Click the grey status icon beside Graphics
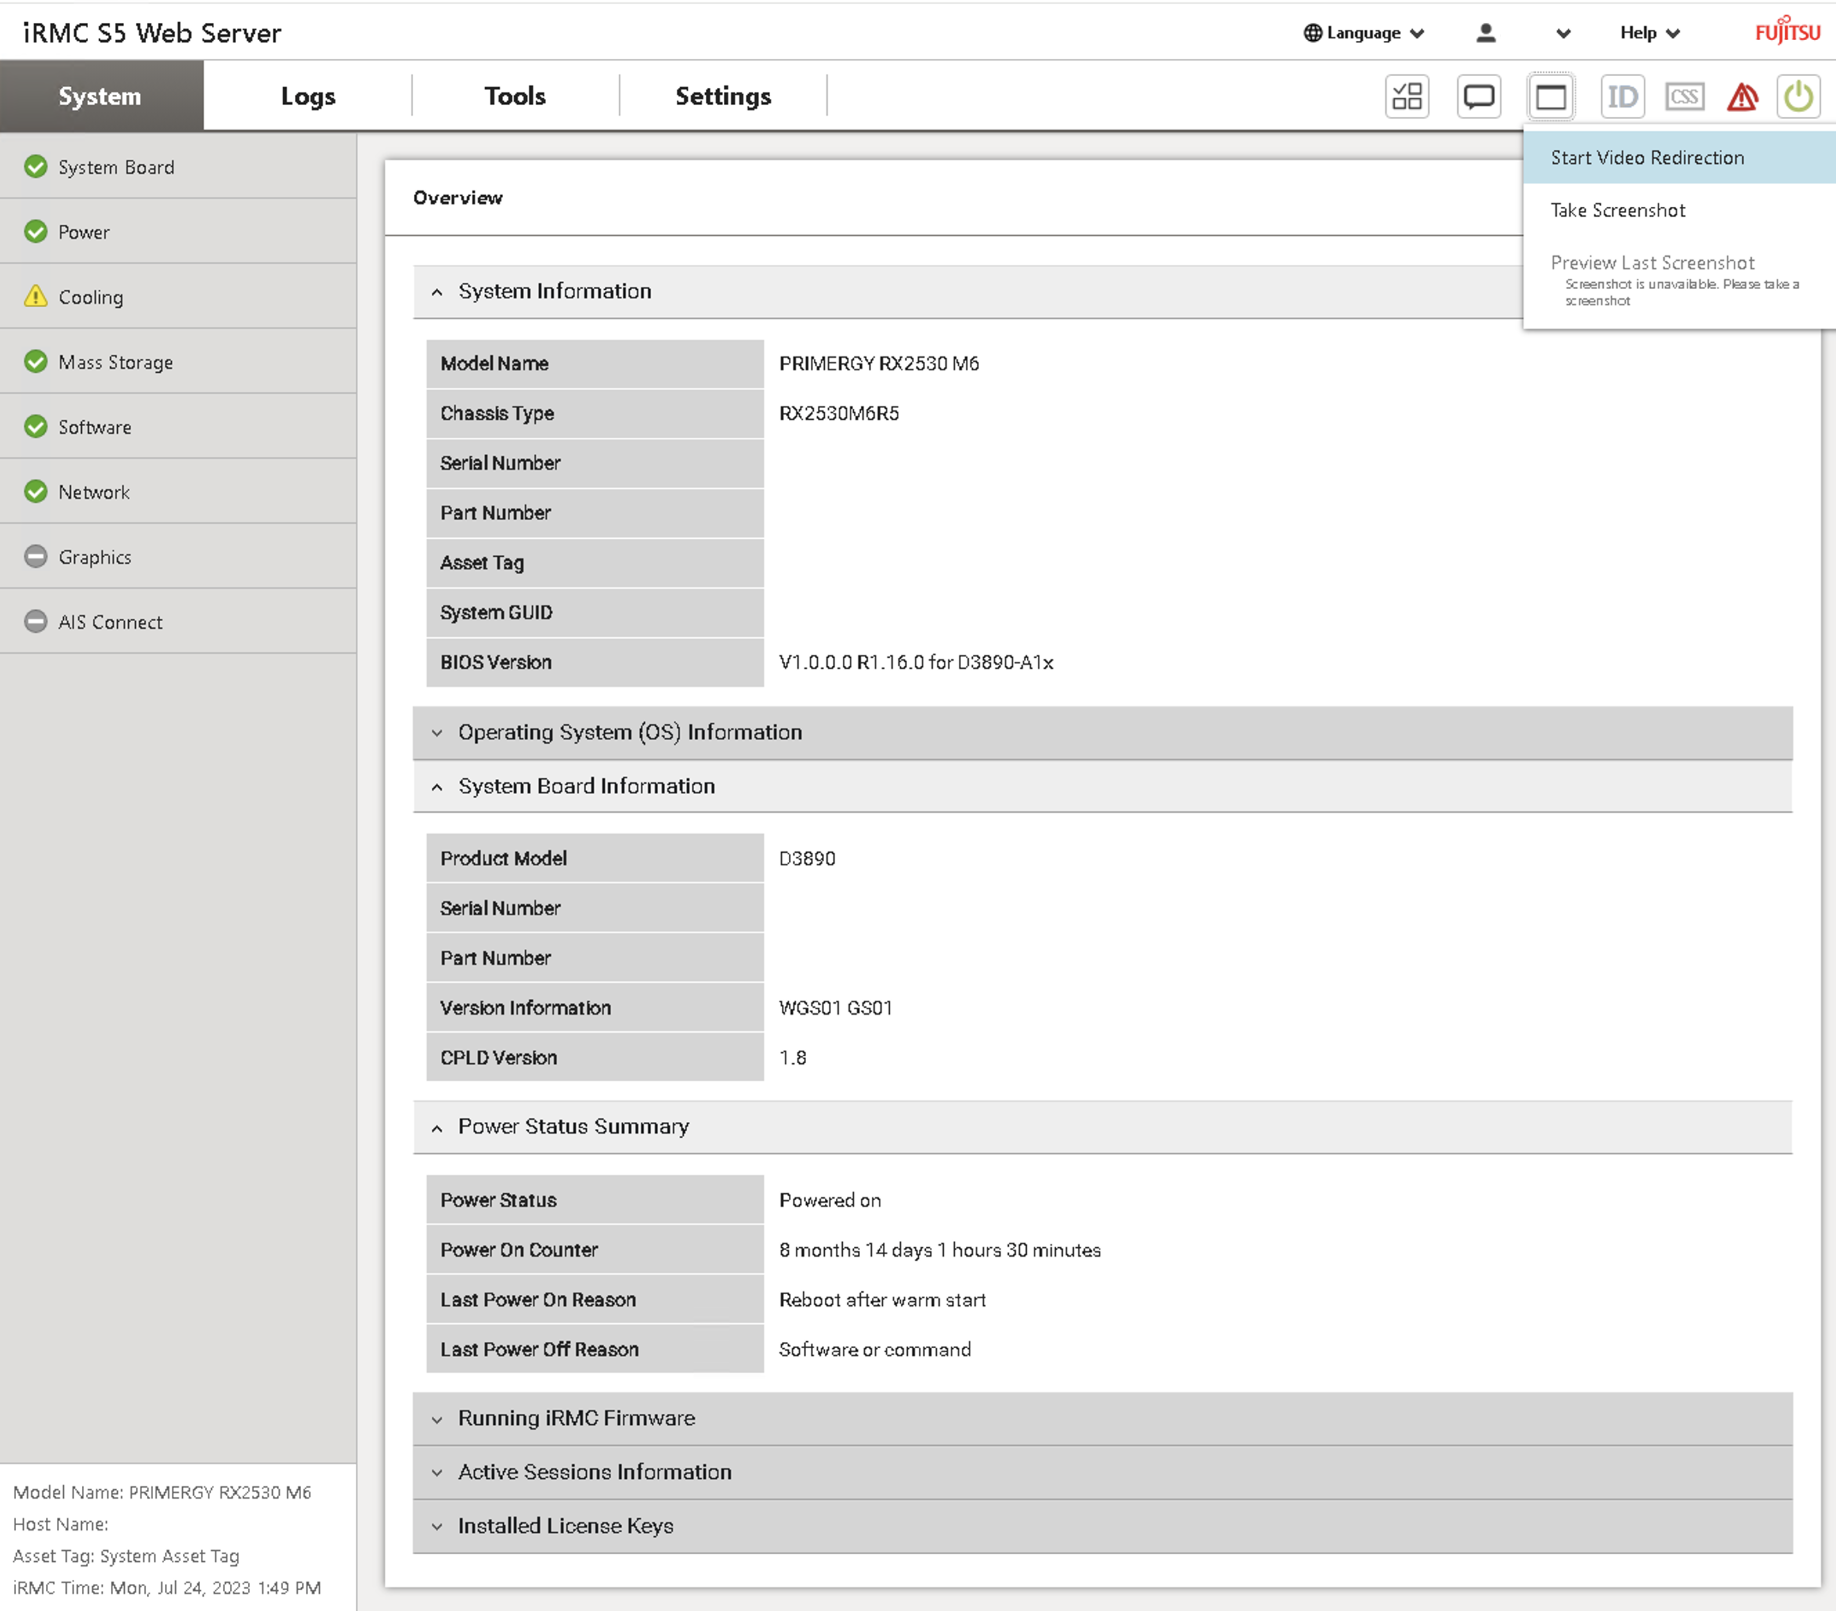This screenshot has width=1836, height=1611. point(36,556)
